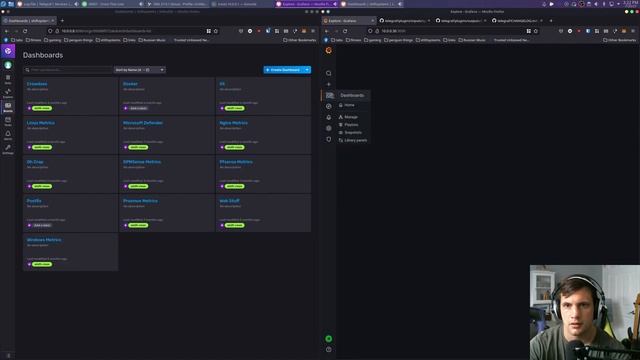The image size is (640, 360).
Task: Go back in left Firefox window
Action: pos(7,31)
